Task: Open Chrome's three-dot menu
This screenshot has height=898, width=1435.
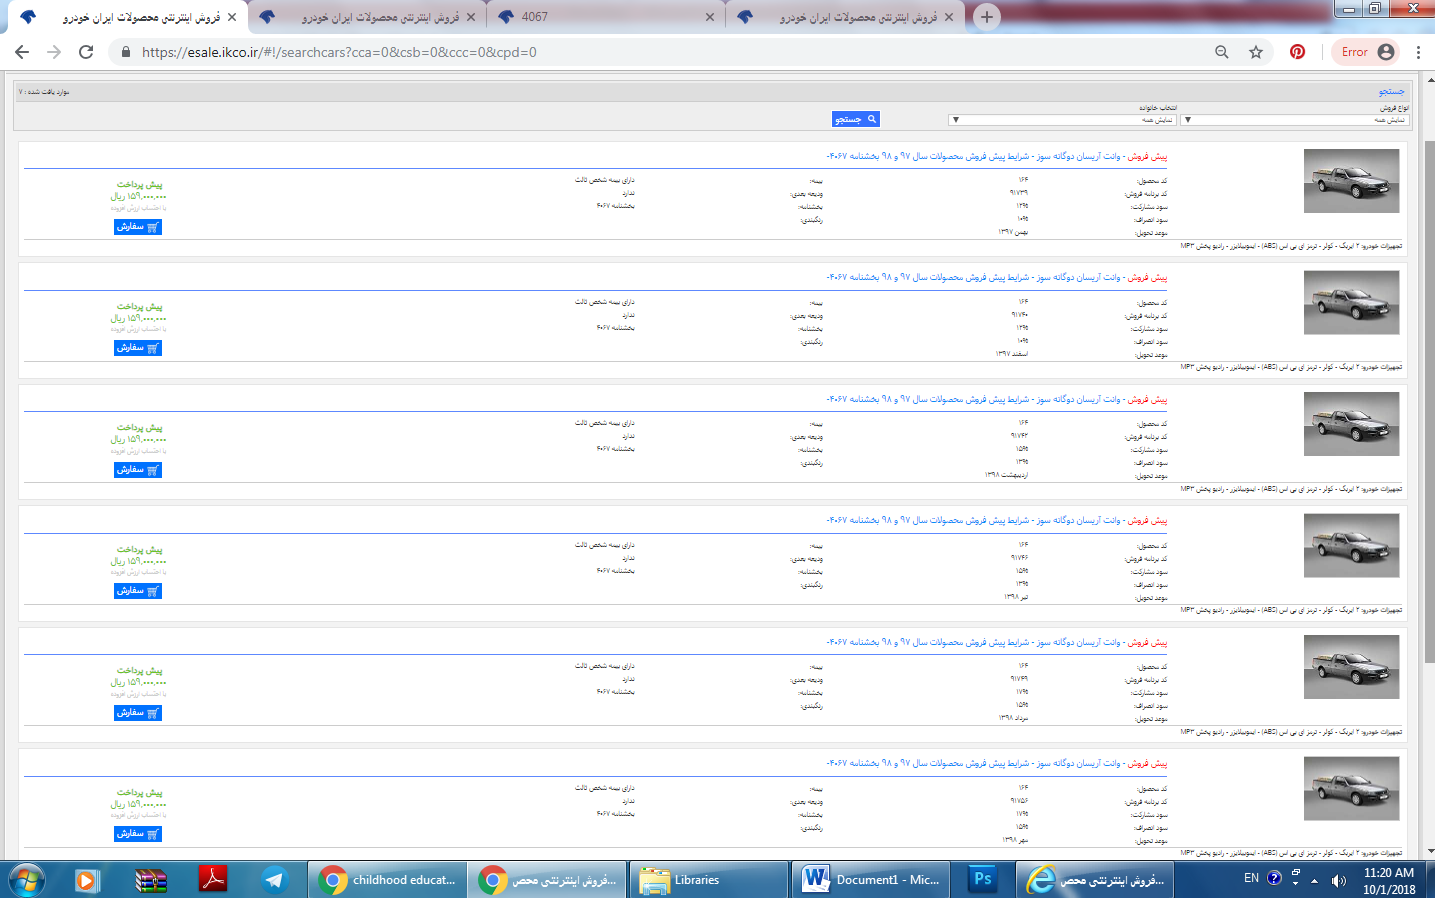Action: 1418,52
